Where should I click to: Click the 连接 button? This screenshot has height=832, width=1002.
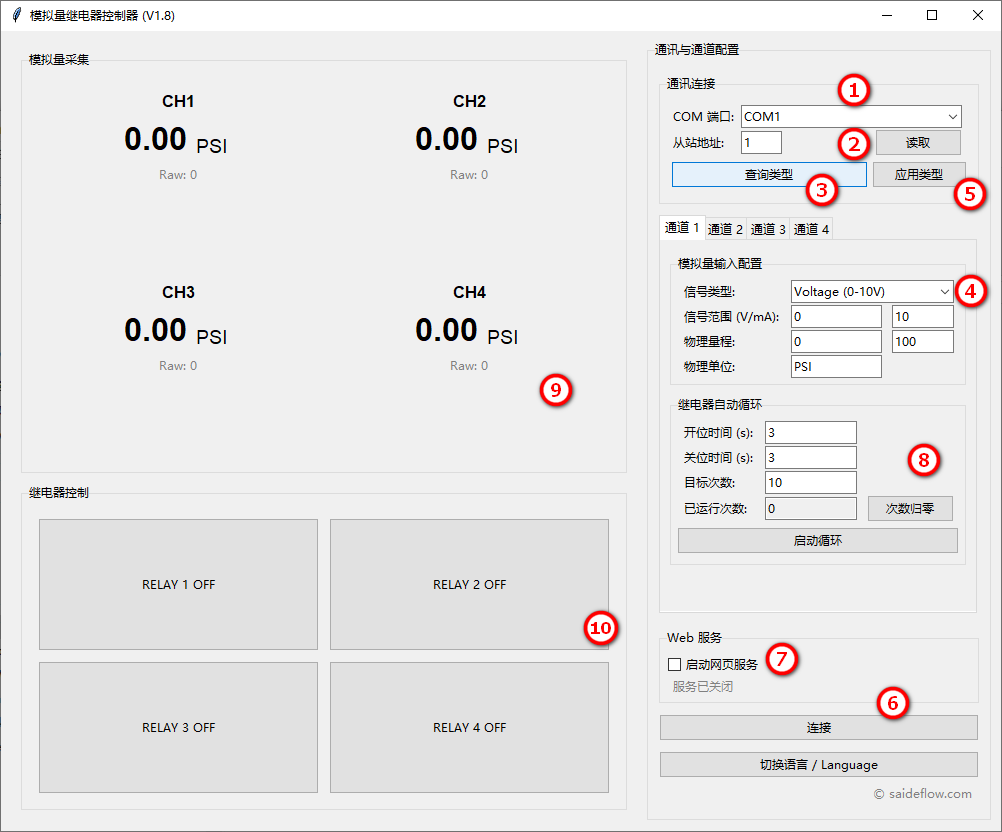(x=818, y=727)
